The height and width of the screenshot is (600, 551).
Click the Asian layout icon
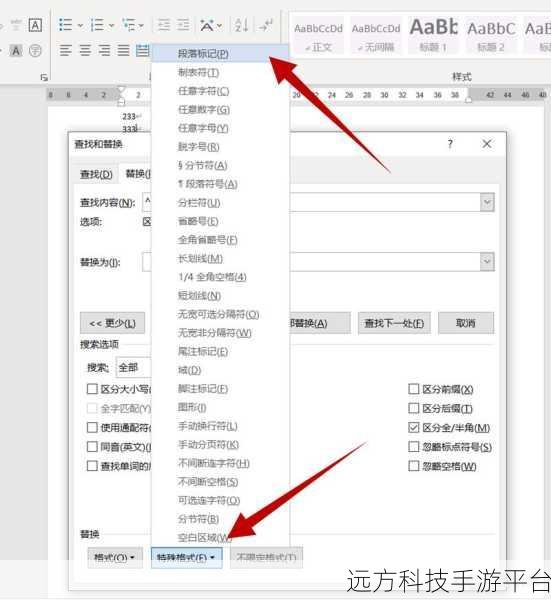click(207, 26)
